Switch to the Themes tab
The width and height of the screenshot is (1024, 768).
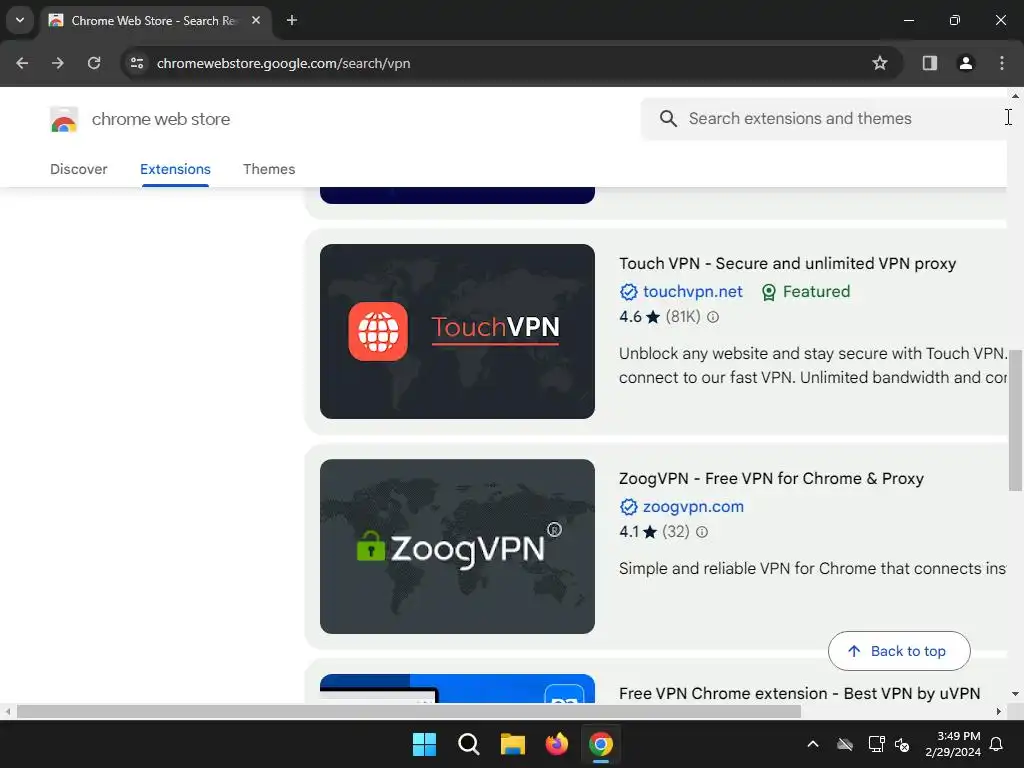click(x=269, y=169)
